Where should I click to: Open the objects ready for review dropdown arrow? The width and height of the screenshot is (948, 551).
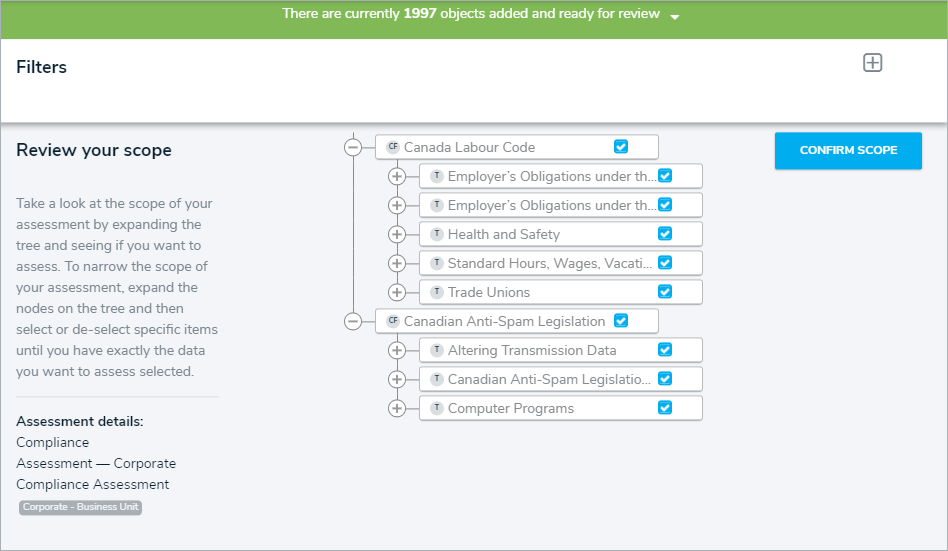[x=675, y=16]
